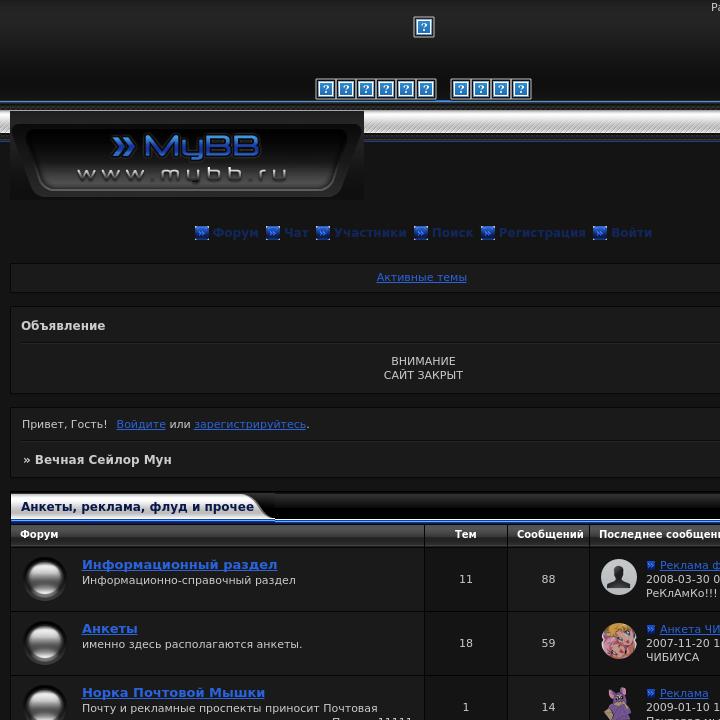Click the lone question-mark icon at top center
Screen dimensions: 720x720
tap(424, 27)
